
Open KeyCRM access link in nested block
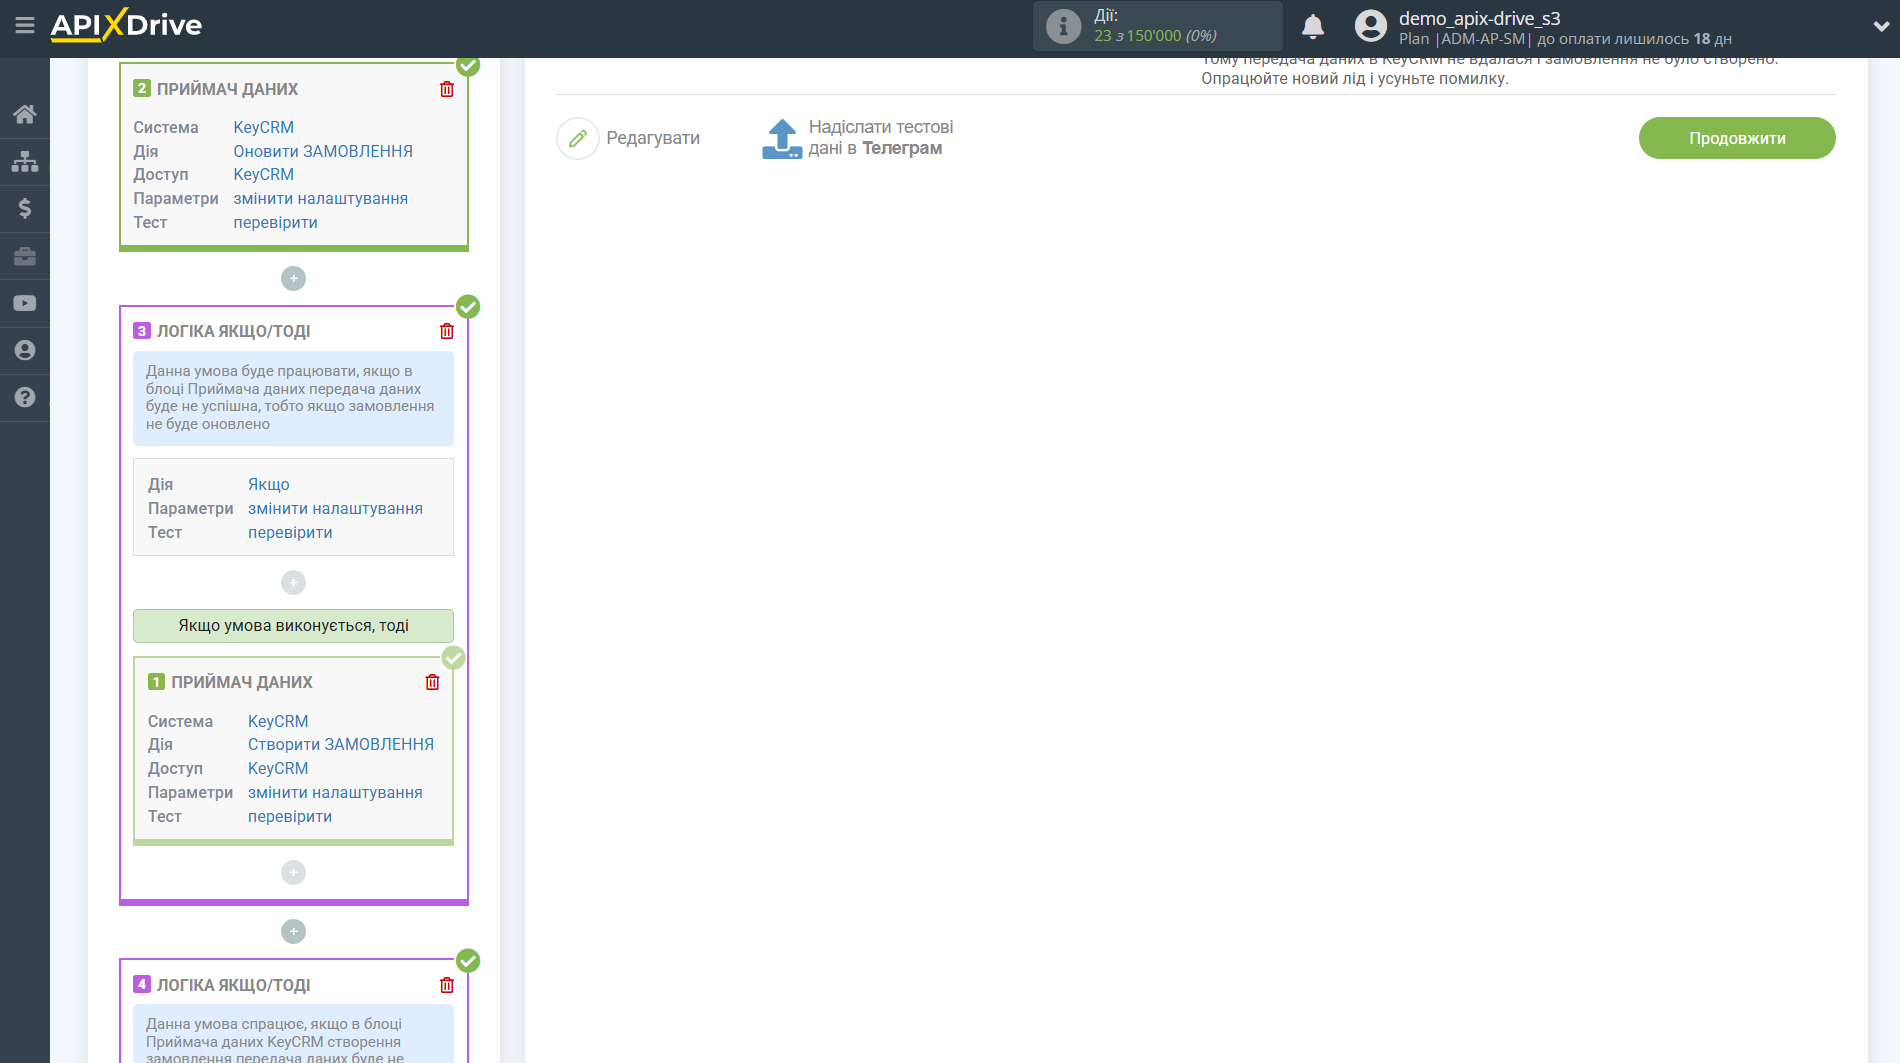278,768
